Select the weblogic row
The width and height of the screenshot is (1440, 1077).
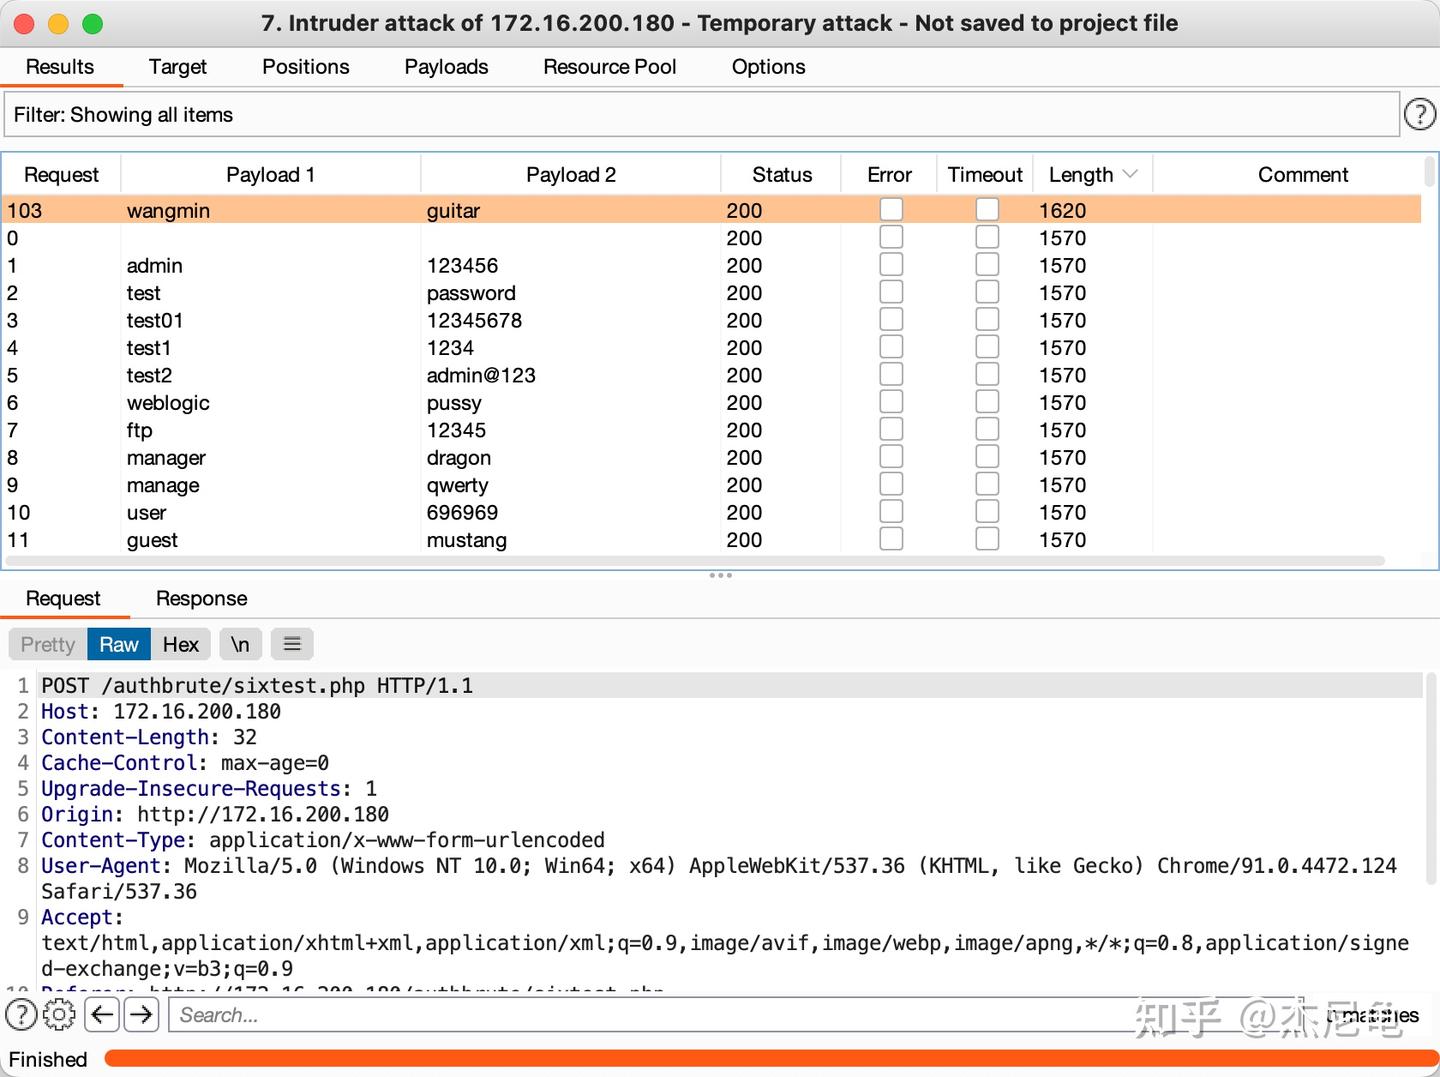tap(712, 402)
